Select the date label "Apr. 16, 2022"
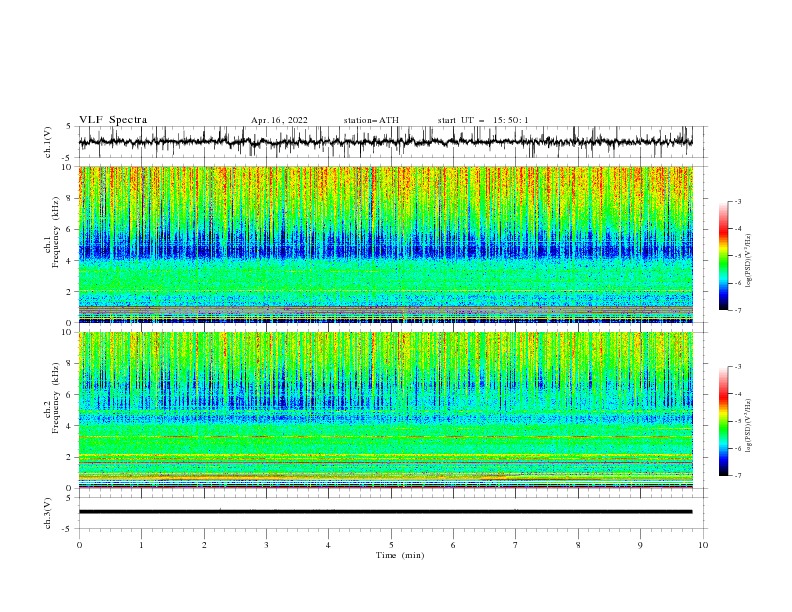 pos(279,120)
